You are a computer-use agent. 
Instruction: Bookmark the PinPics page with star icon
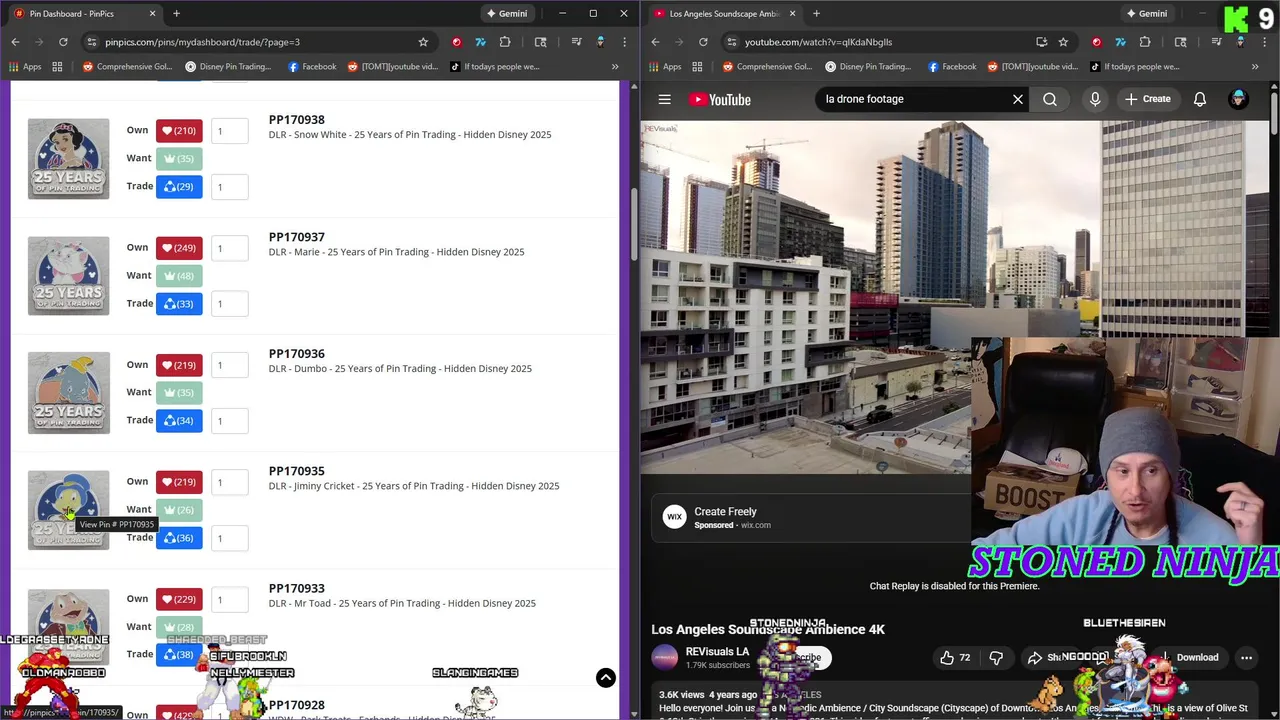point(423,42)
